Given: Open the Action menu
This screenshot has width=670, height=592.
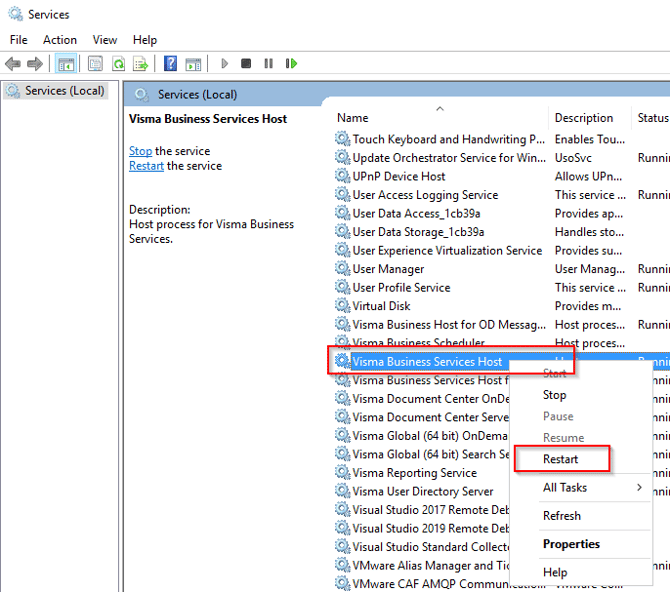Looking at the screenshot, I should coord(60,40).
